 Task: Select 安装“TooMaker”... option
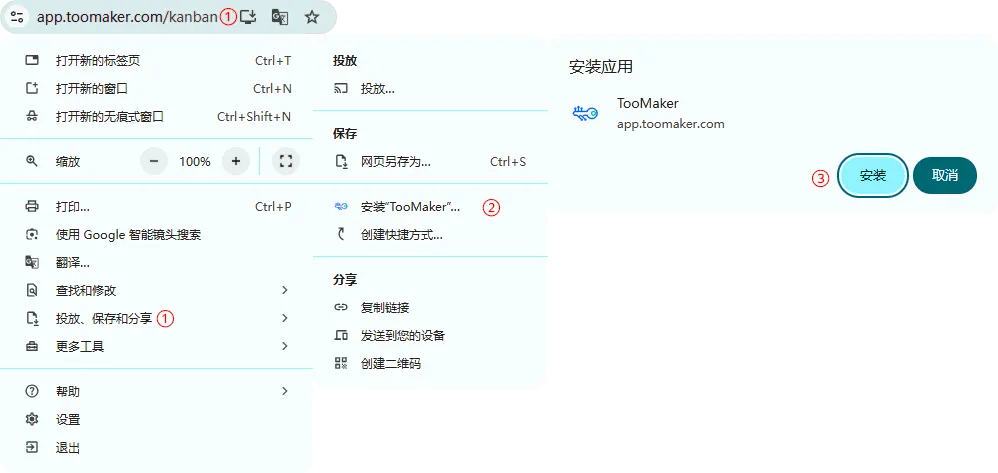click(x=430, y=207)
